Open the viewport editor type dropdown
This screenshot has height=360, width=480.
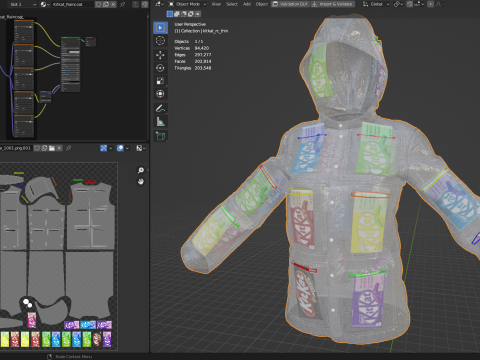(x=158, y=4)
